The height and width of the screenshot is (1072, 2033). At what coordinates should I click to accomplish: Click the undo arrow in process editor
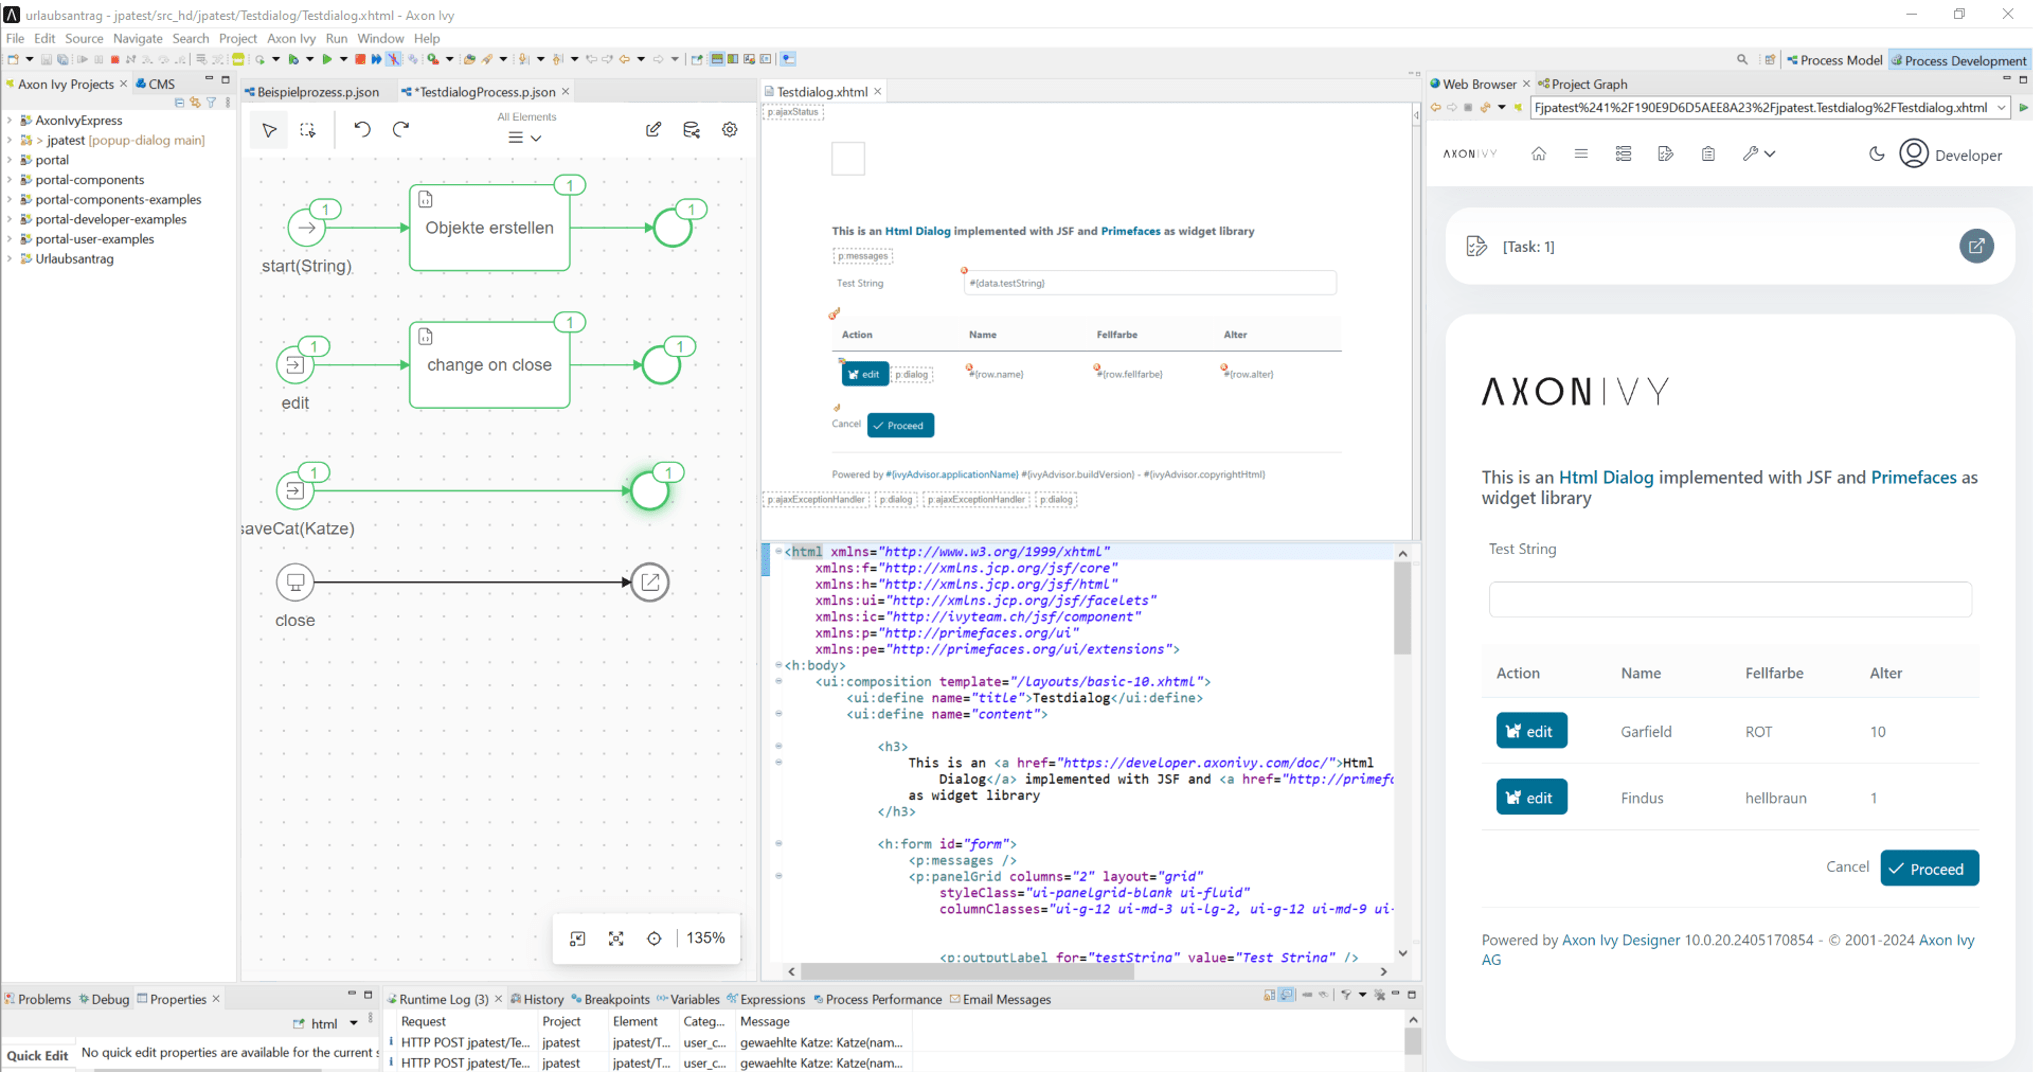(x=362, y=130)
